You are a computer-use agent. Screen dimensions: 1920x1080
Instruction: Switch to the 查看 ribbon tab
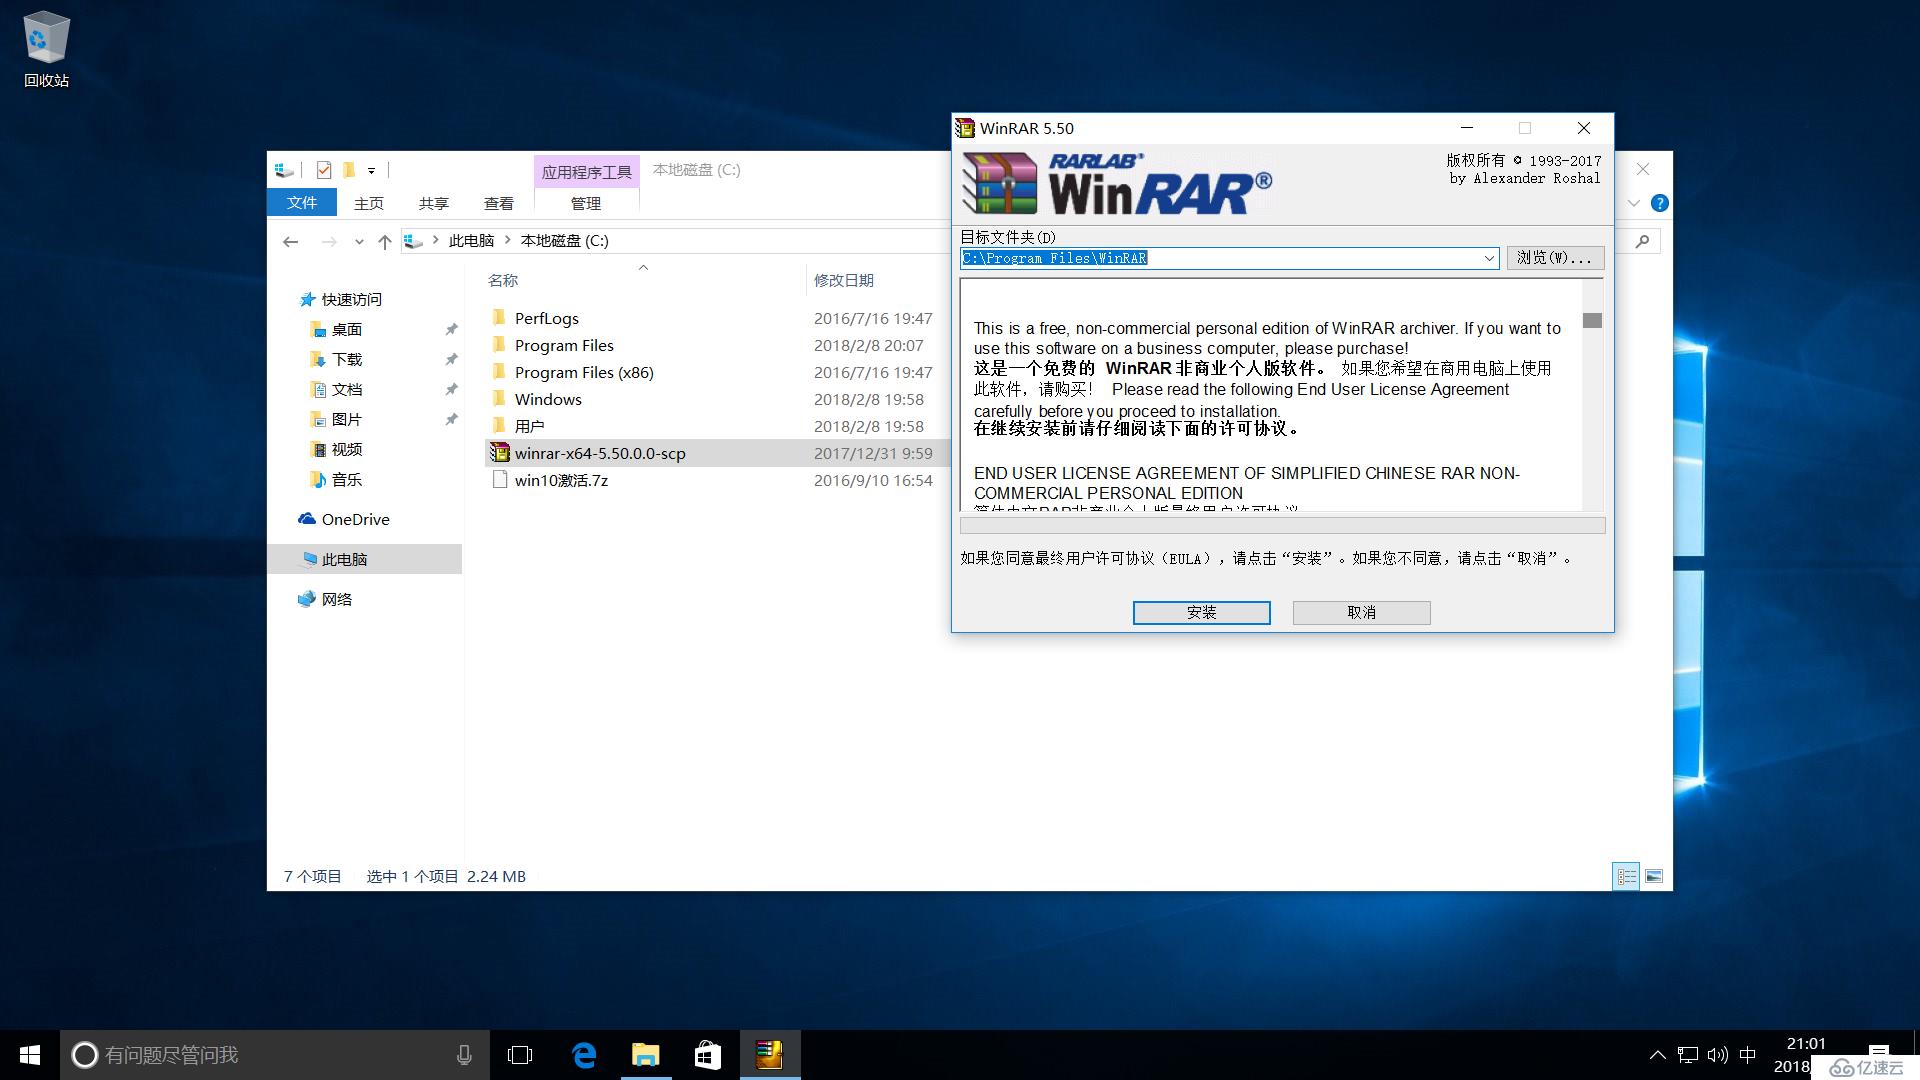click(x=499, y=203)
